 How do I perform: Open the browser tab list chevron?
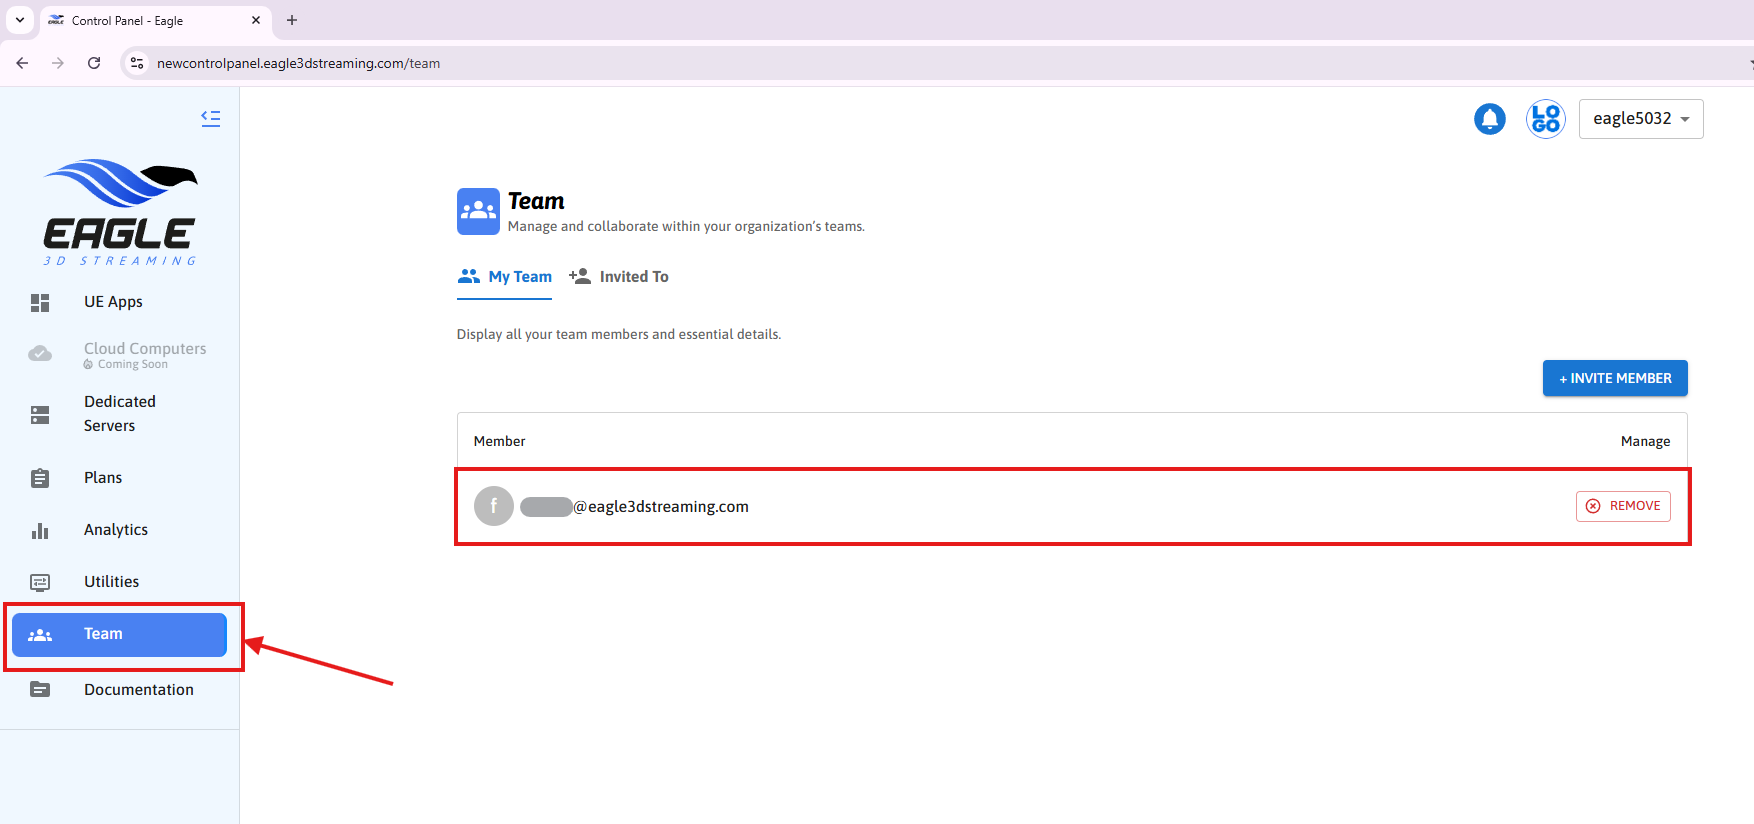pyautogui.click(x=20, y=20)
